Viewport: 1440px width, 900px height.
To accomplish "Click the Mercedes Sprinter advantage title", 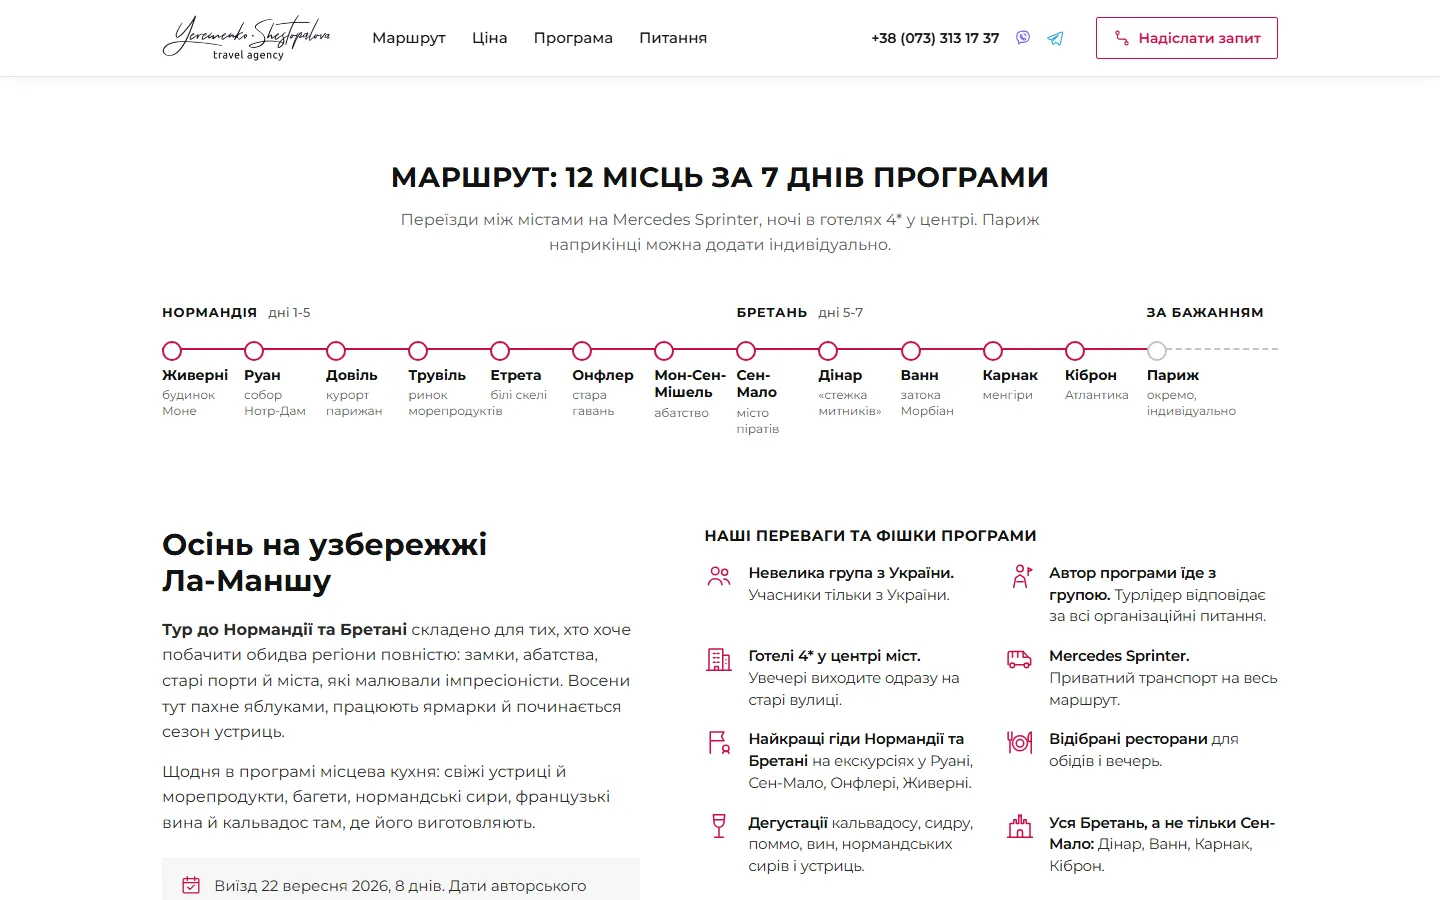I will tap(1119, 656).
